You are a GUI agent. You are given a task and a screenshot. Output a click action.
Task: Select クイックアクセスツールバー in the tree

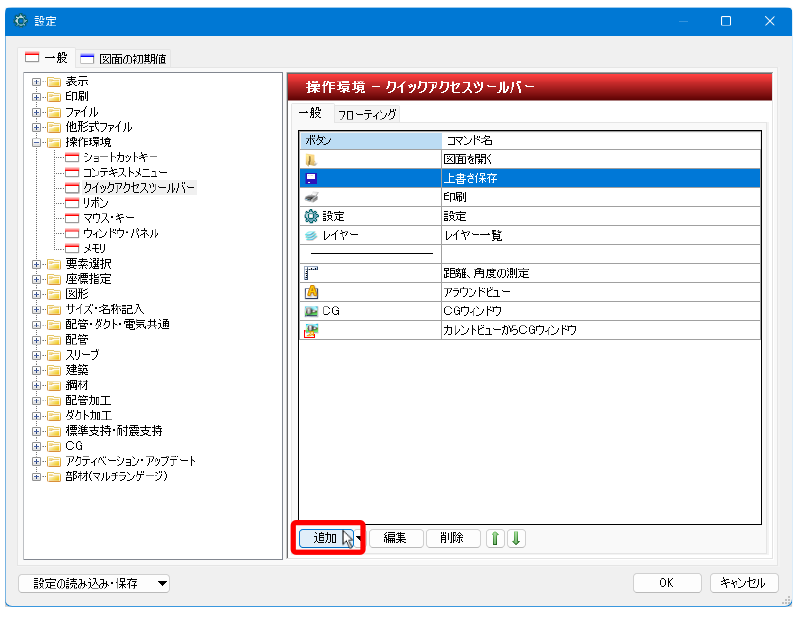point(139,188)
